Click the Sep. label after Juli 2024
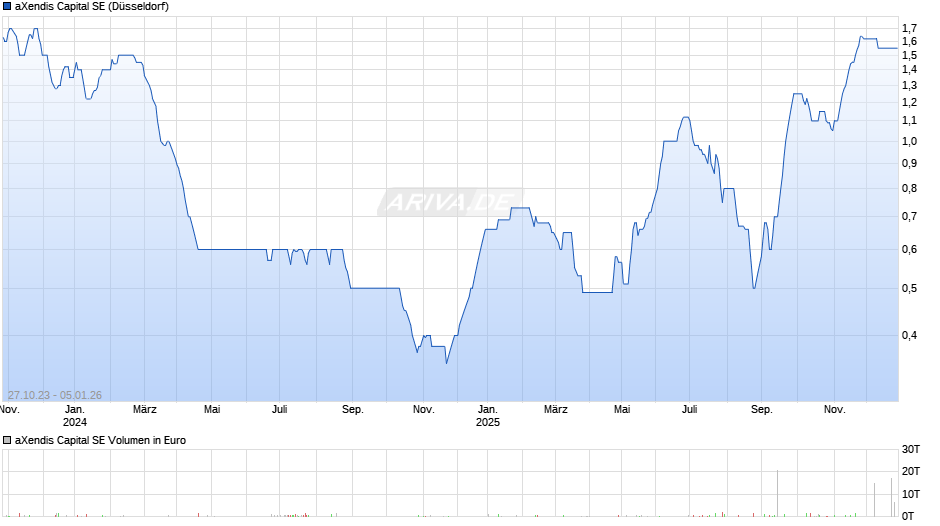The image size is (940, 526). [352, 410]
